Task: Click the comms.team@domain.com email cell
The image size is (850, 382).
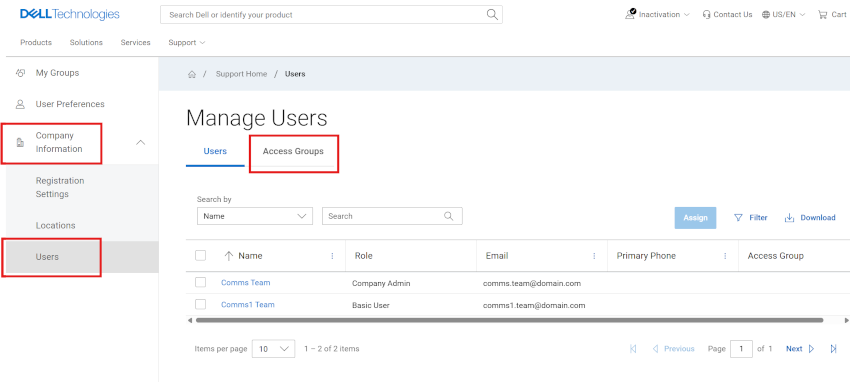Action: [x=532, y=283]
